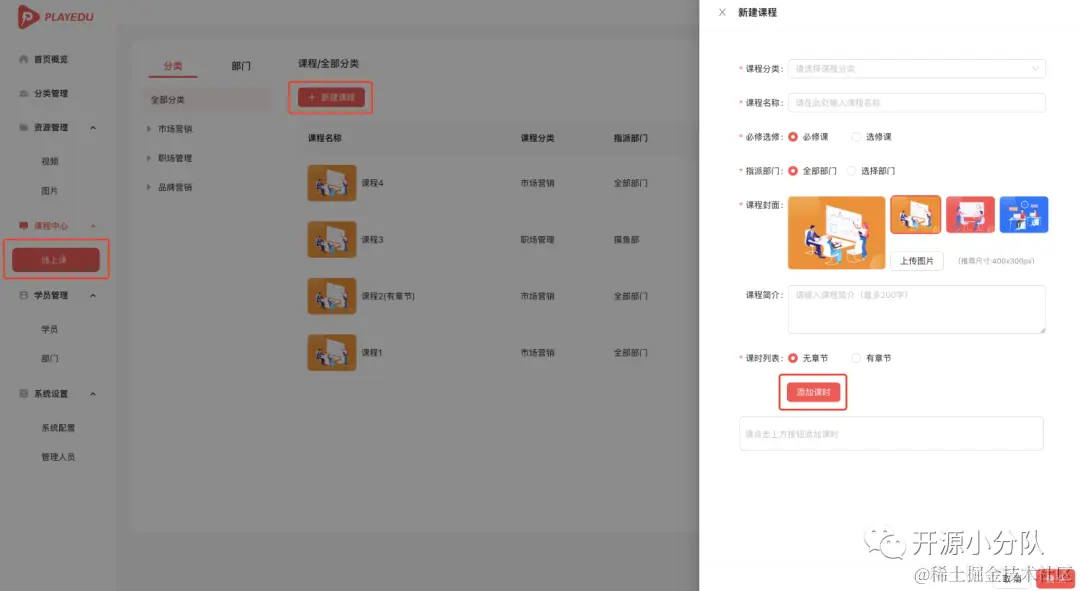Image resolution: width=1080 pixels, height=591 pixels.
Task: Pick the red cover image swatch for 课程封面
Action: click(x=970, y=214)
